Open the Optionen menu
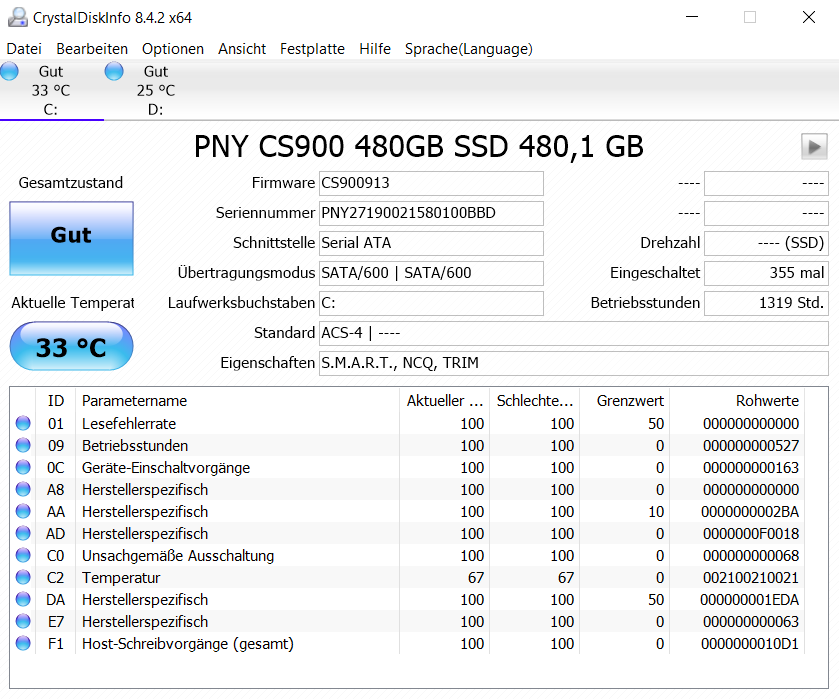Image resolution: width=839 pixels, height=699 pixels. click(x=172, y=48)
